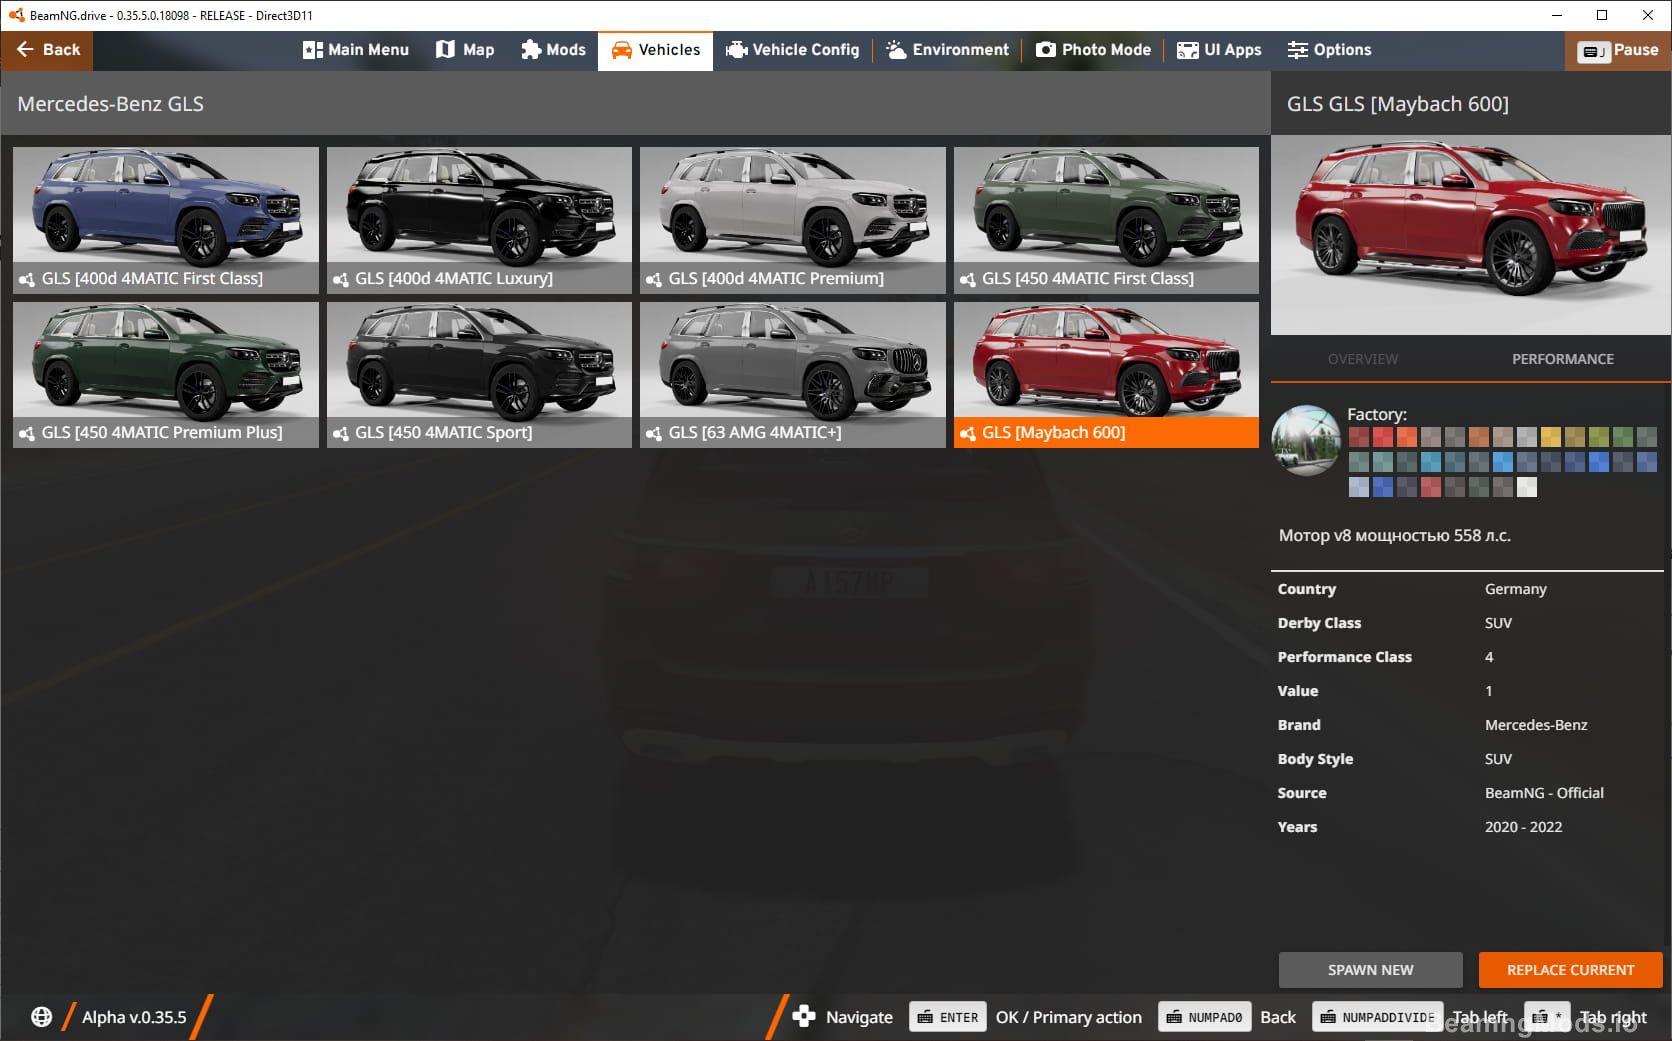Click the 'Mercedes-Benz' brand value
This screenshot has width=1672, height=1041.
(1536, 725)
